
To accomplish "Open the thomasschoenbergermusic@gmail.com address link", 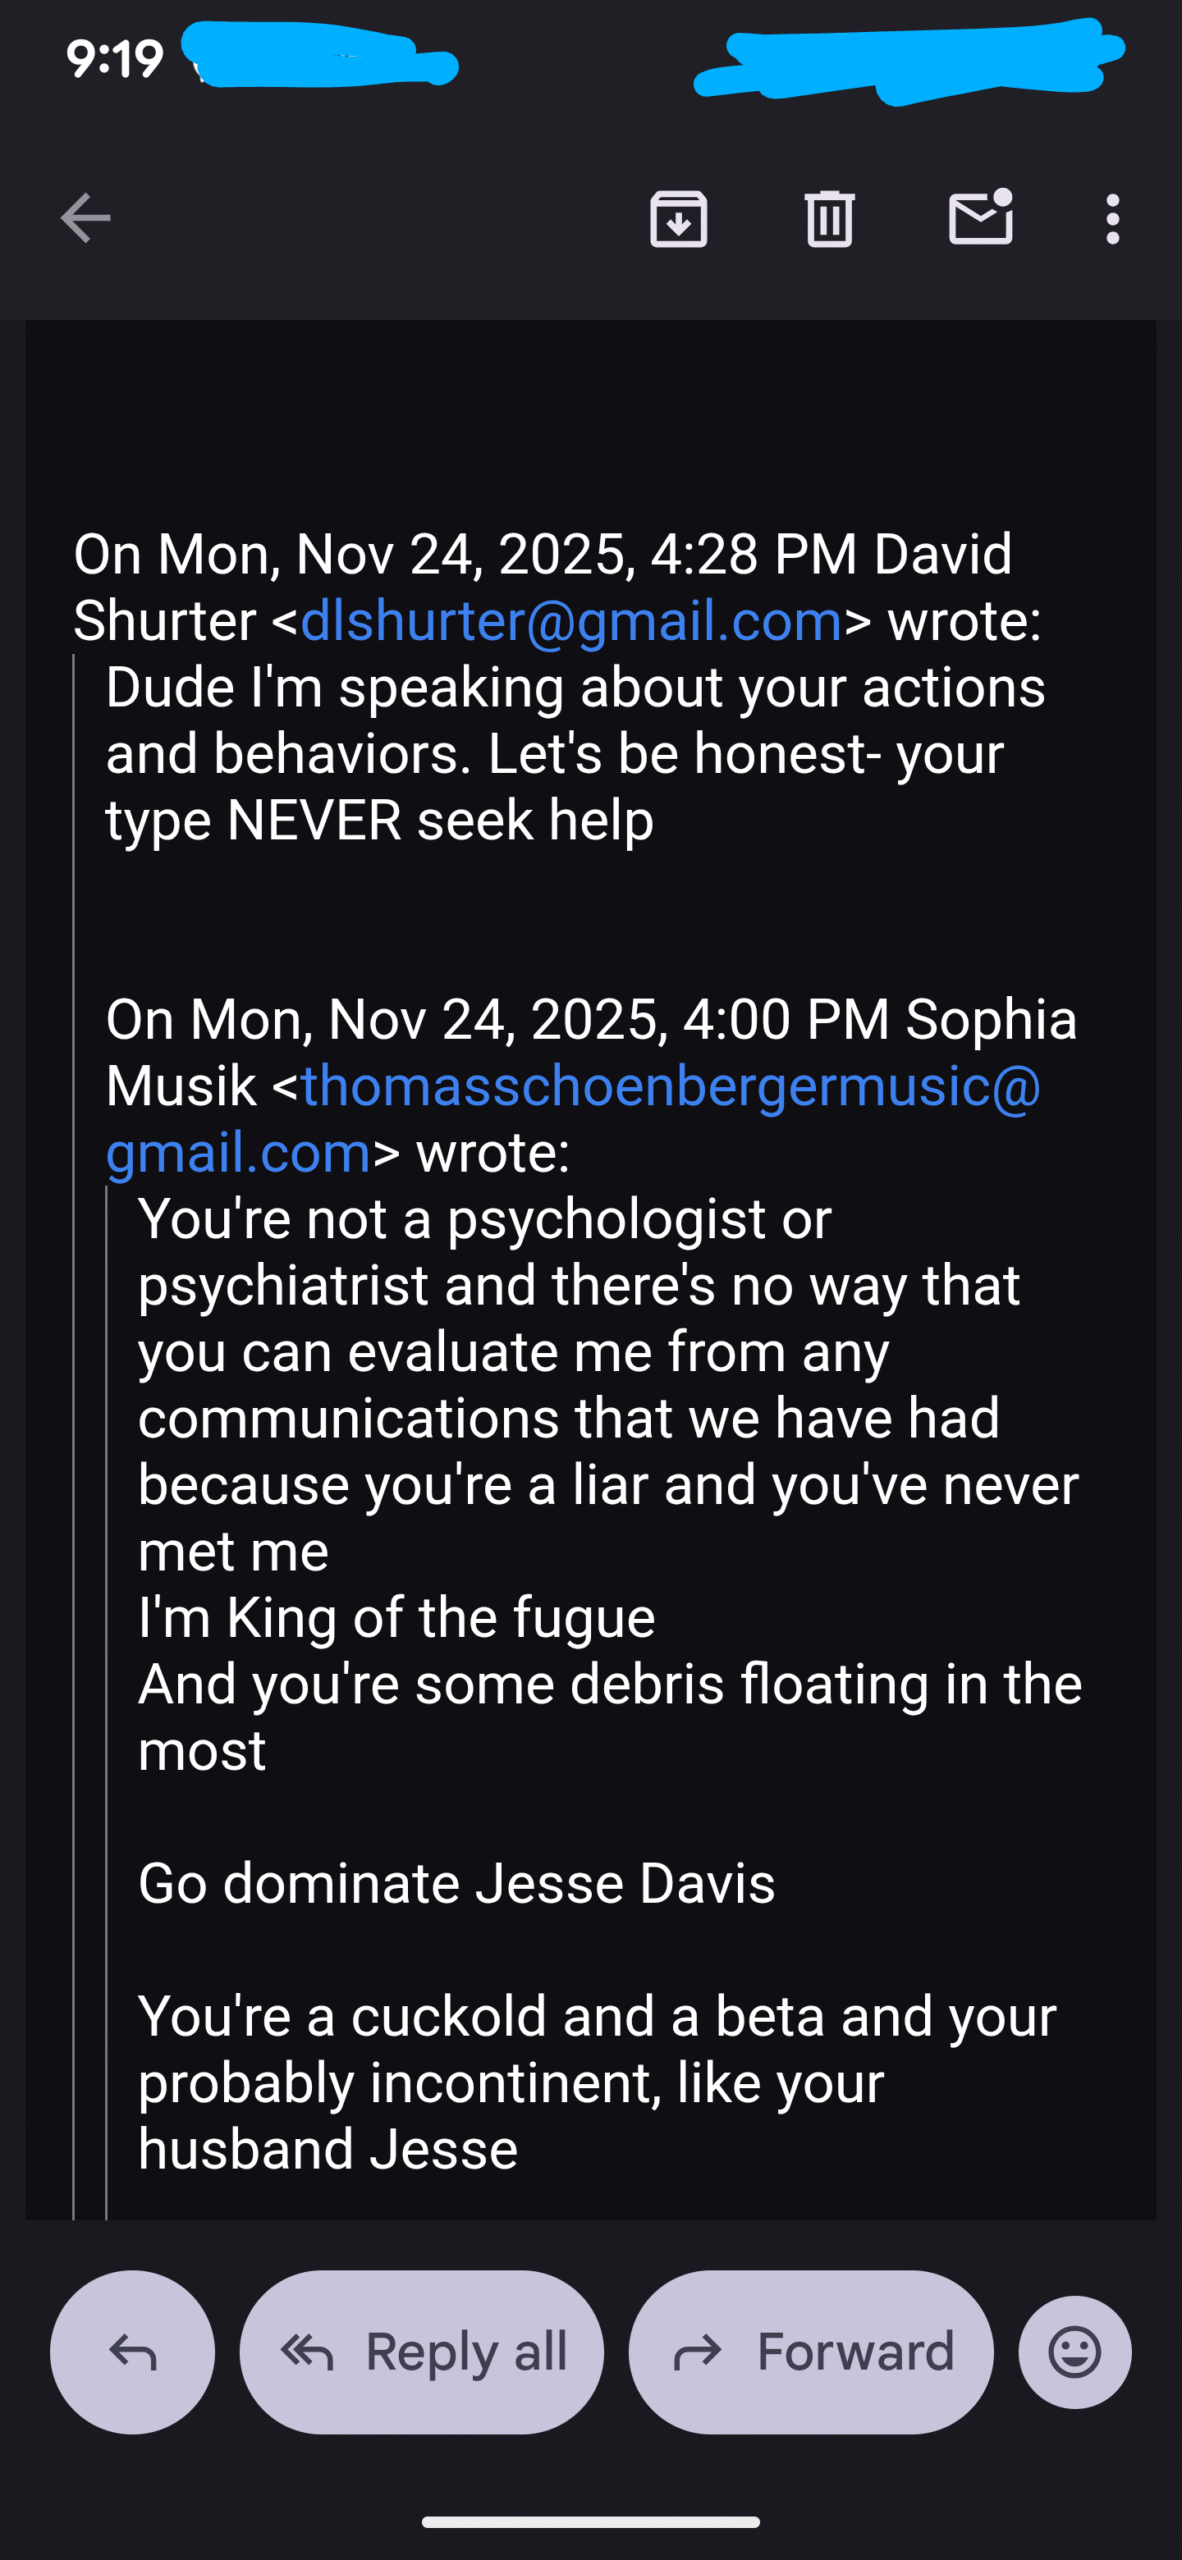I will coord(670,1087).
